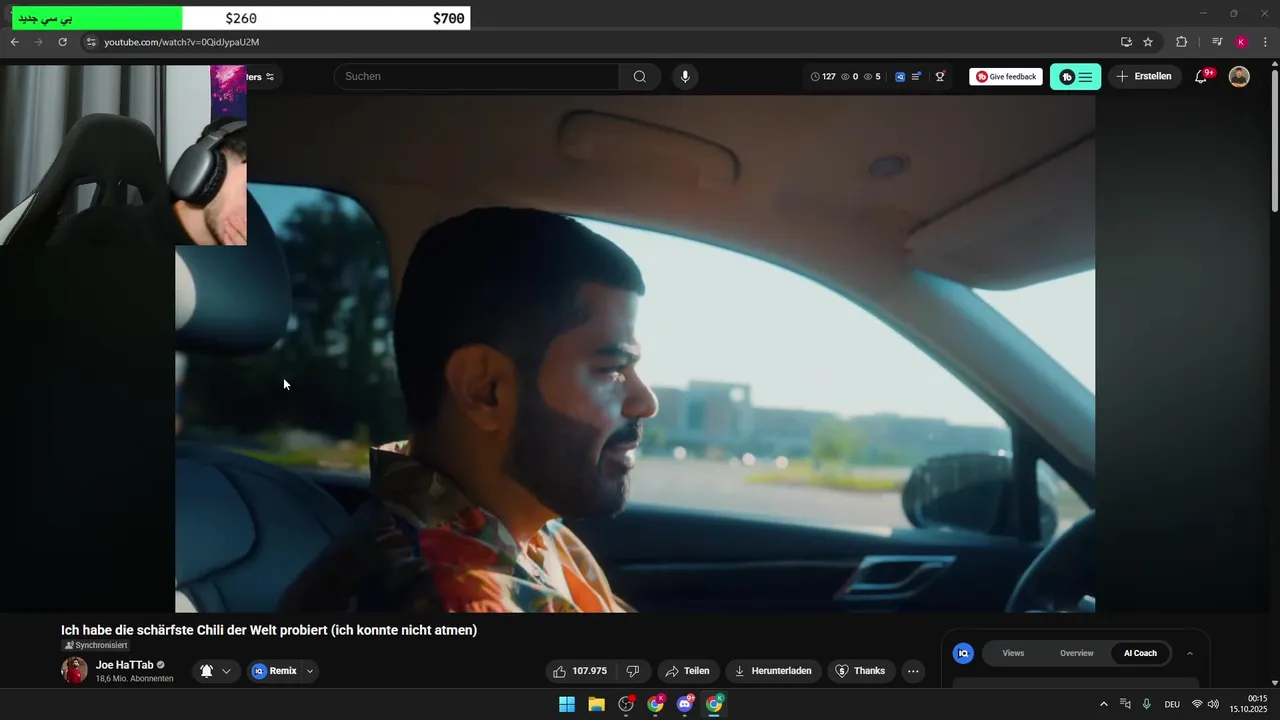The image size is (1280, 720).
Task: Click the clock stat showing 127
Action: tap(823, 76)
